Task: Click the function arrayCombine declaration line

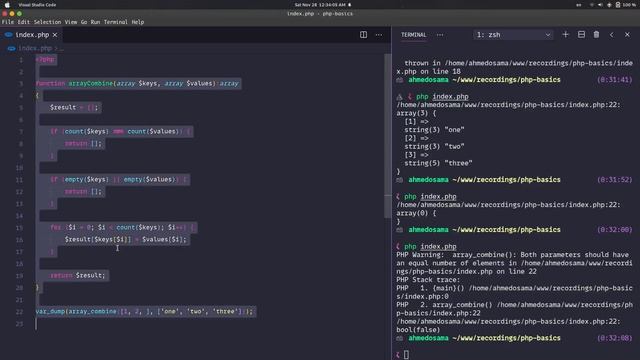Action: click(137, 83)
